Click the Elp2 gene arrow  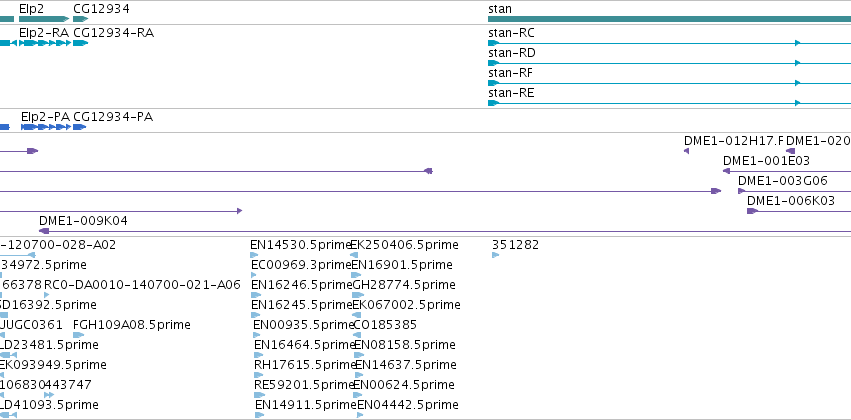pyautogui.click(x=44, y=19)
